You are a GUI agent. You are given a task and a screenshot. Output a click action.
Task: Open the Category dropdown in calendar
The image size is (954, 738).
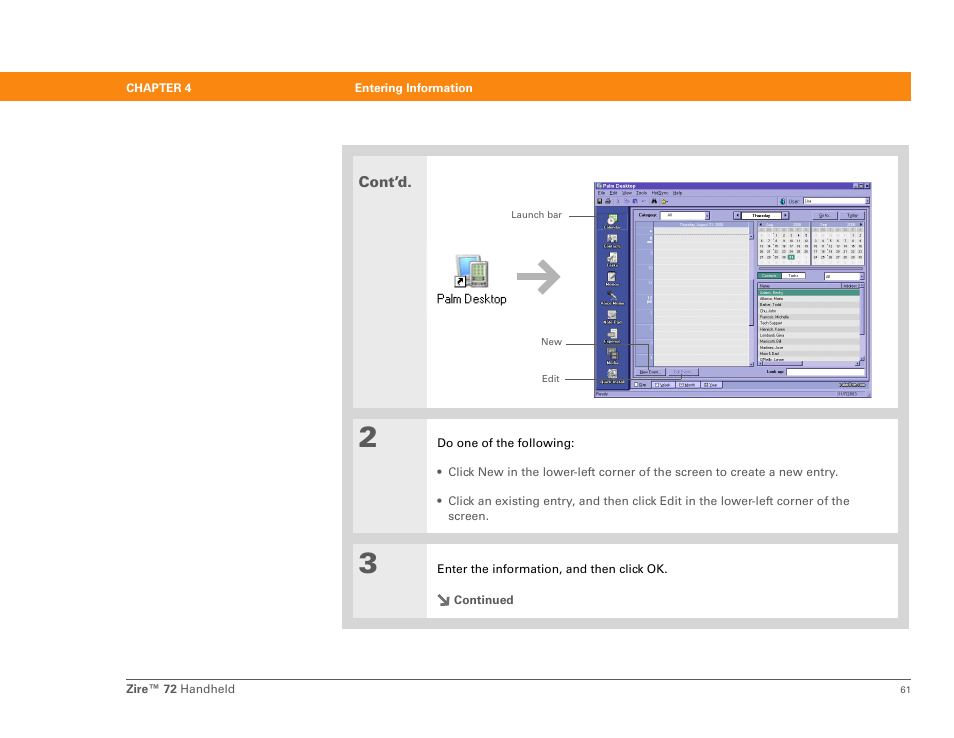[x=684, y=215]
